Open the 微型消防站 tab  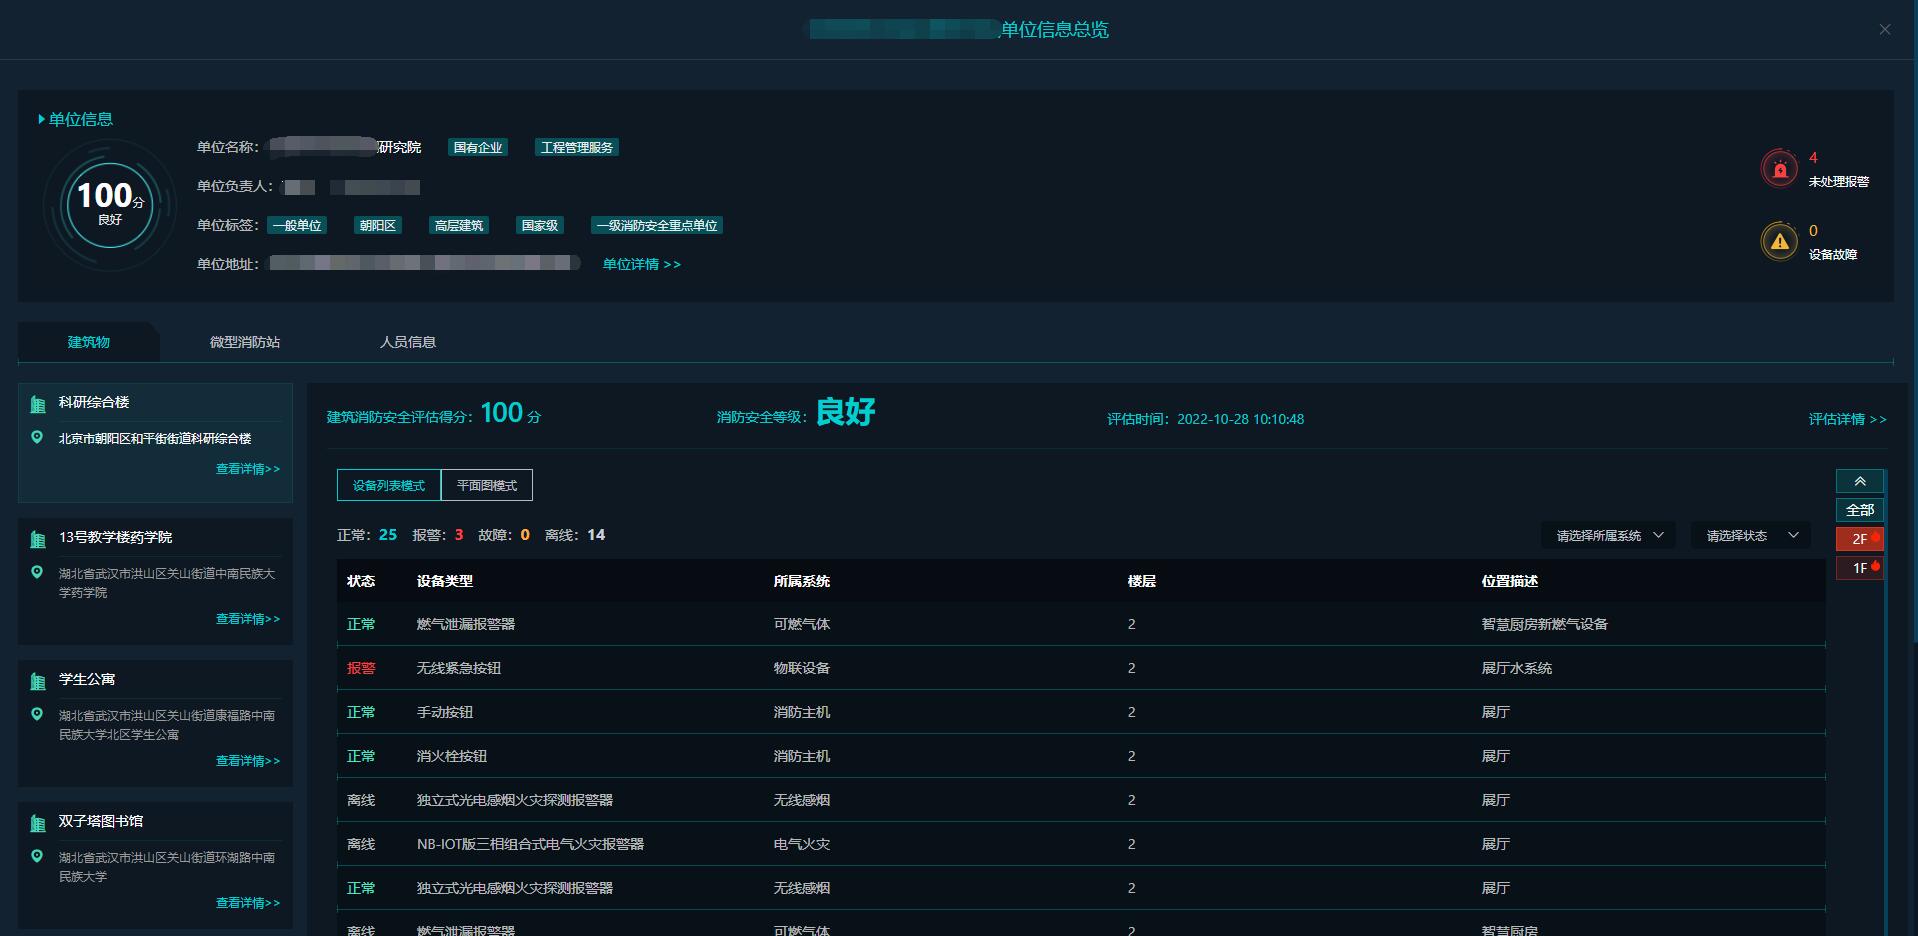(x=245, y=342)
